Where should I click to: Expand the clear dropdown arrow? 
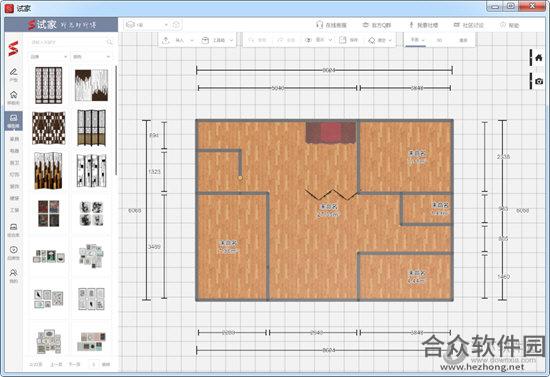pyautogui.click(x=390, y=41)
